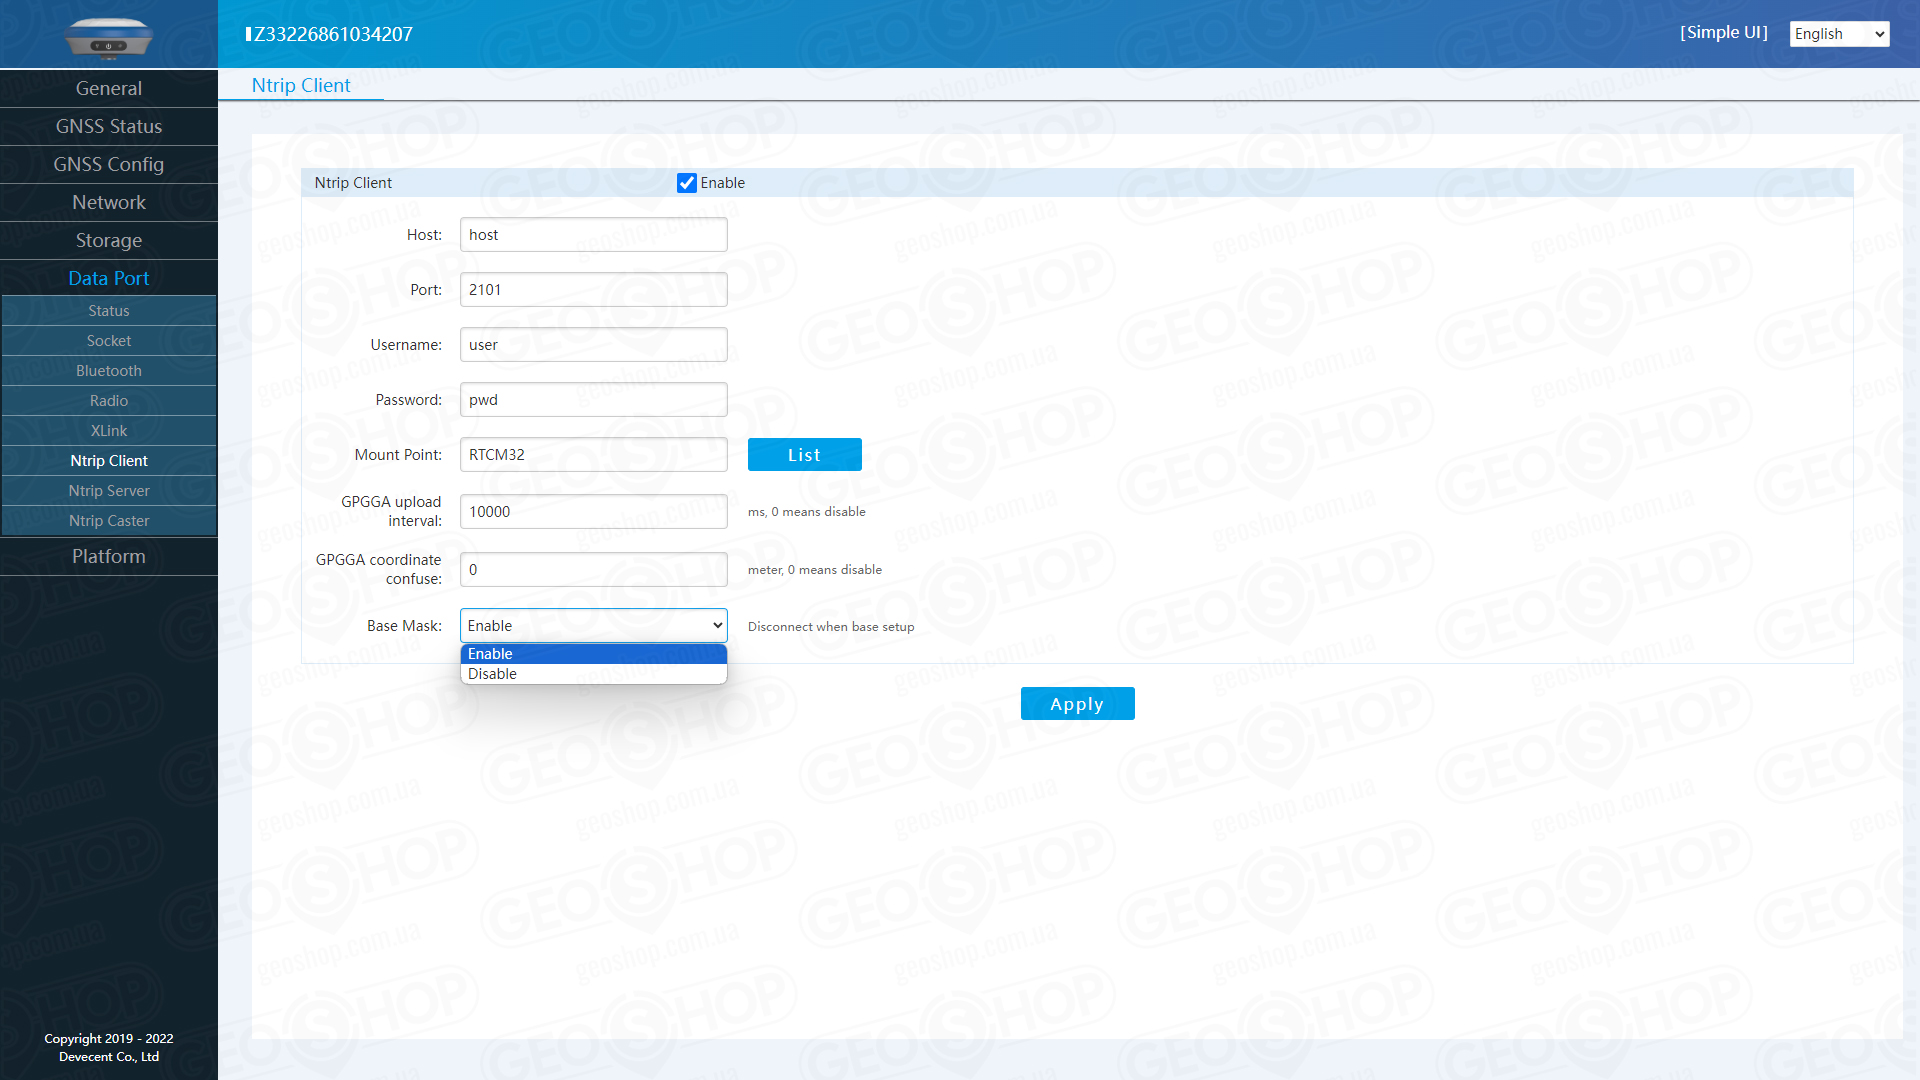Select the Ntrip Client page tab
The height and width of the screenshot is (1080, 1920).
click(x=301, y=86)
